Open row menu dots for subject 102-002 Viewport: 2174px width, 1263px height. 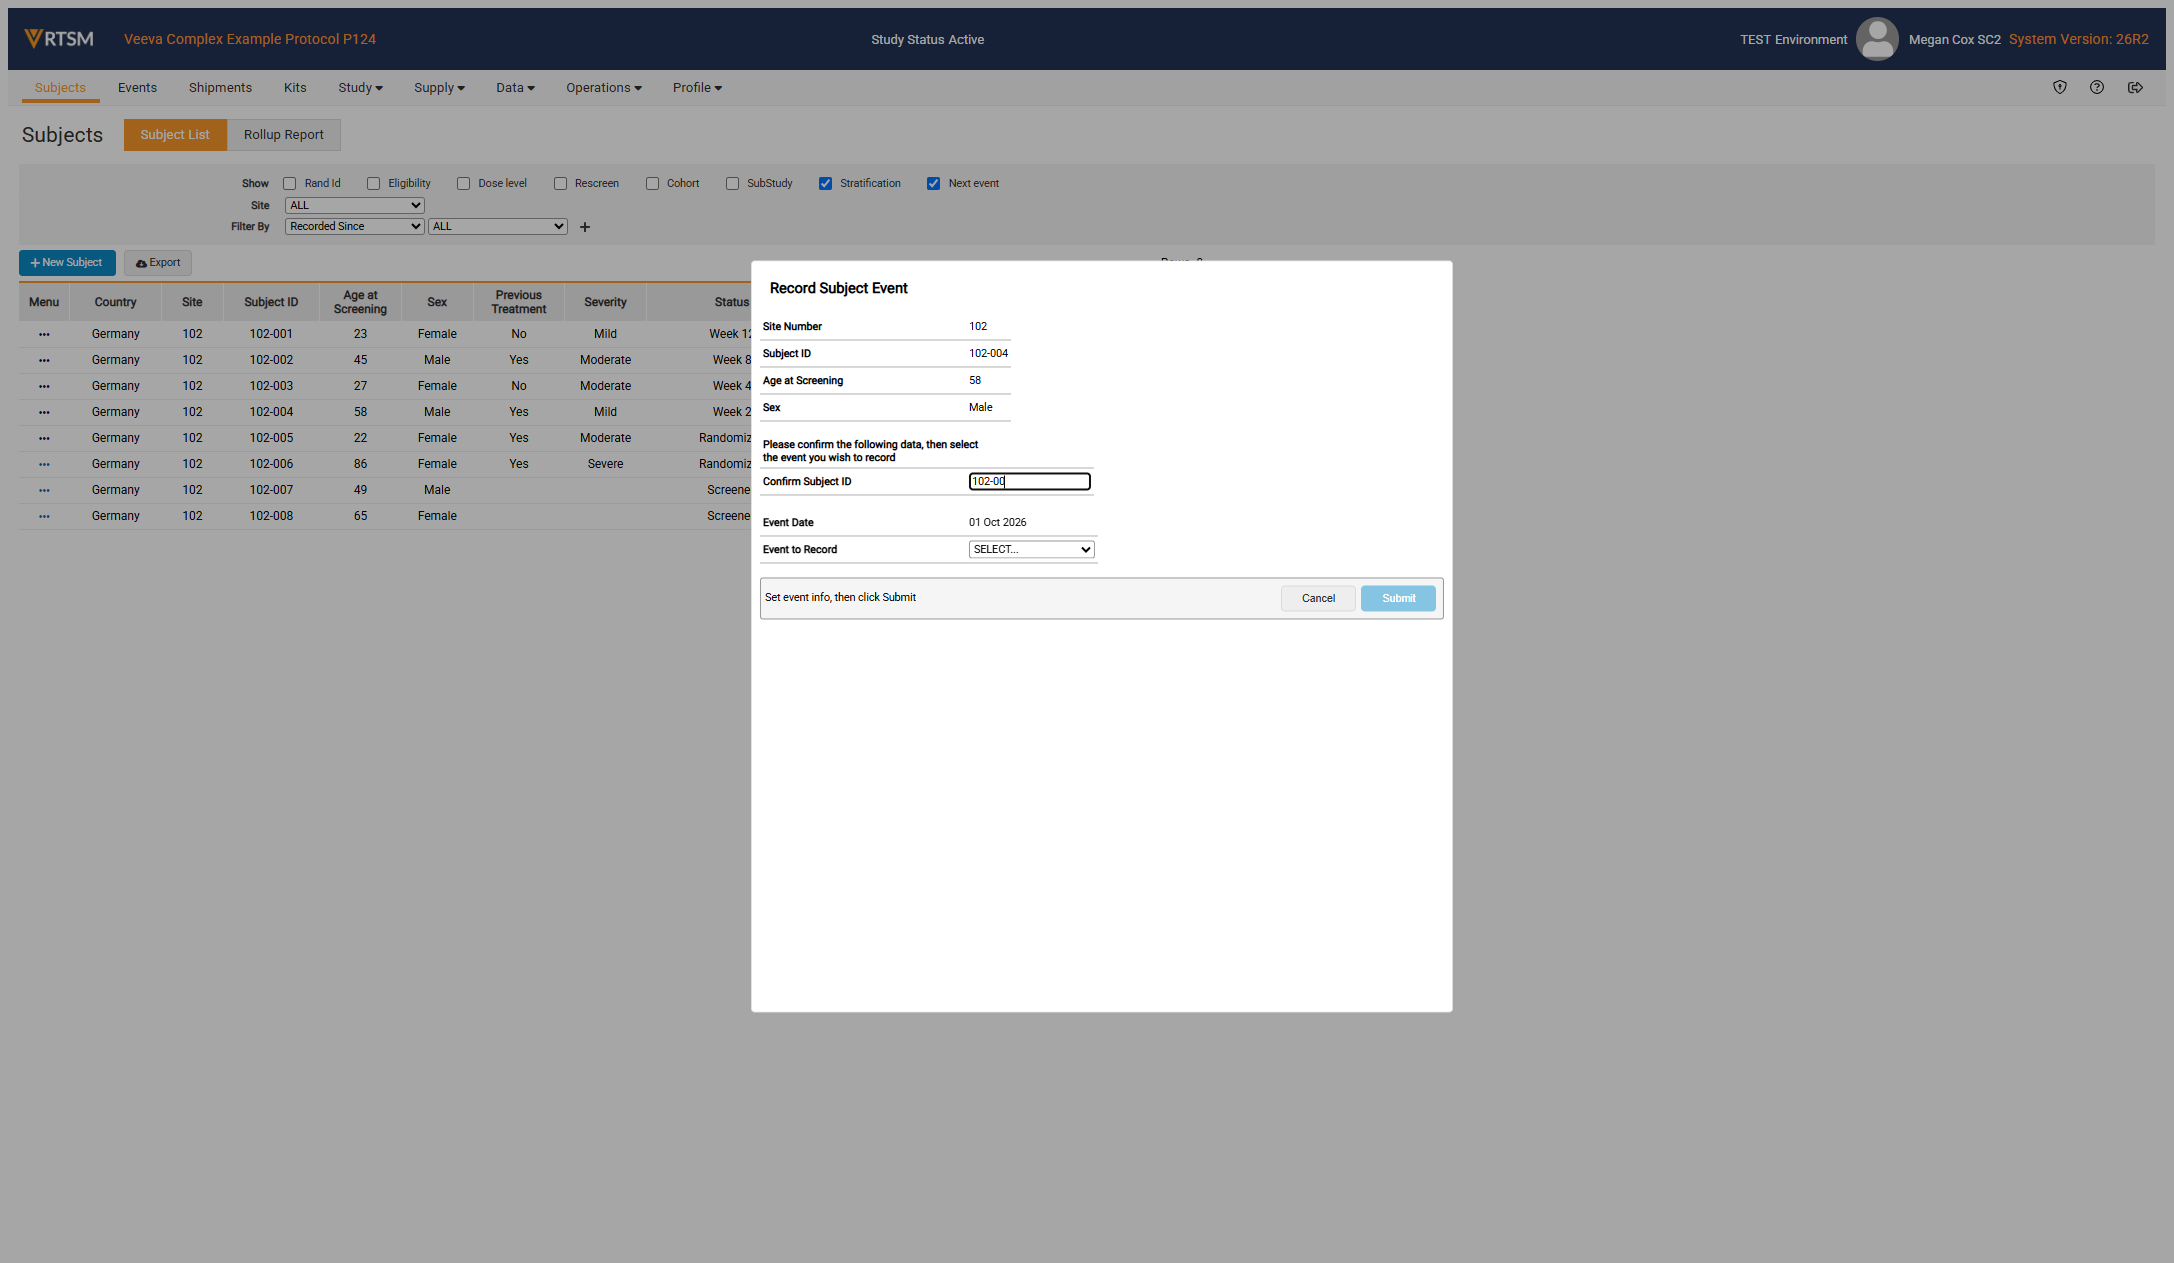[x=44, y=360]
